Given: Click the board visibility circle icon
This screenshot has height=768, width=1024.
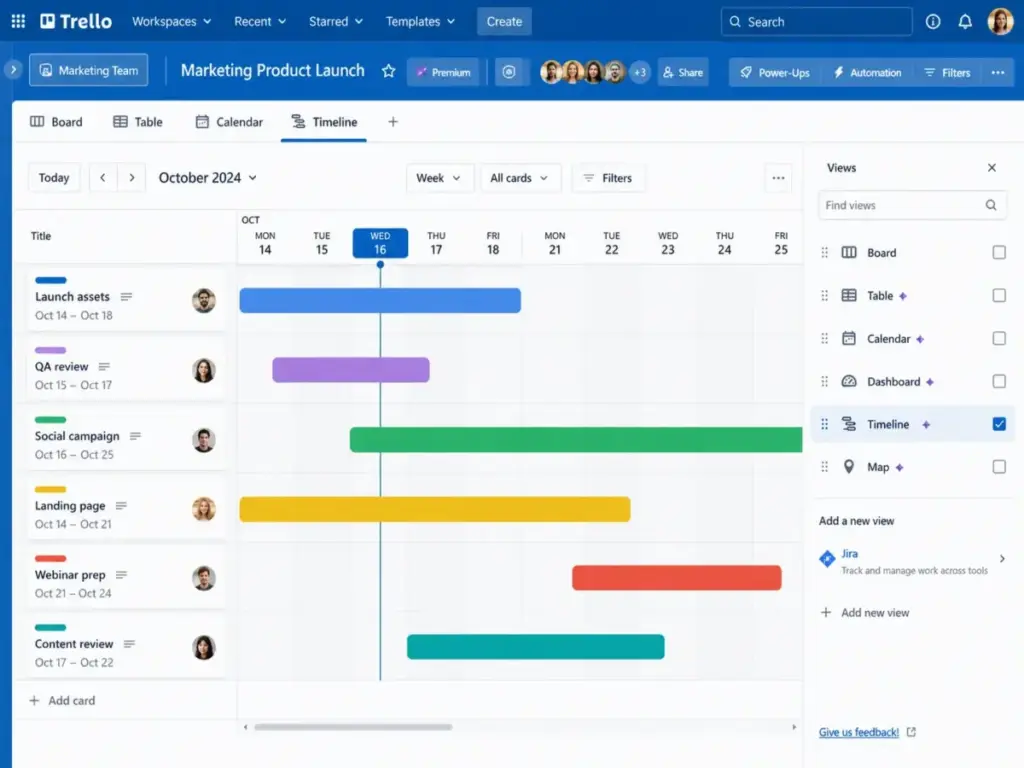Looking at the screenshot, I should point(509,72).
